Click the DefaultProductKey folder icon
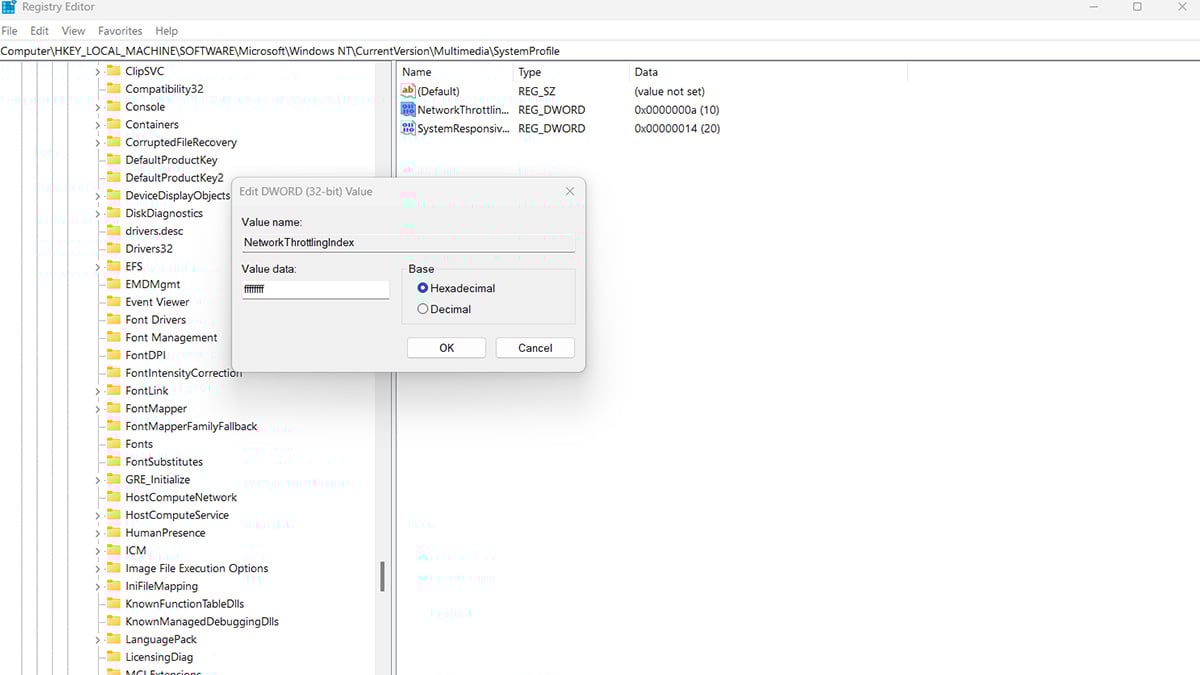Viewport: 1200px width, 675px height. click(x=113, y=160)
